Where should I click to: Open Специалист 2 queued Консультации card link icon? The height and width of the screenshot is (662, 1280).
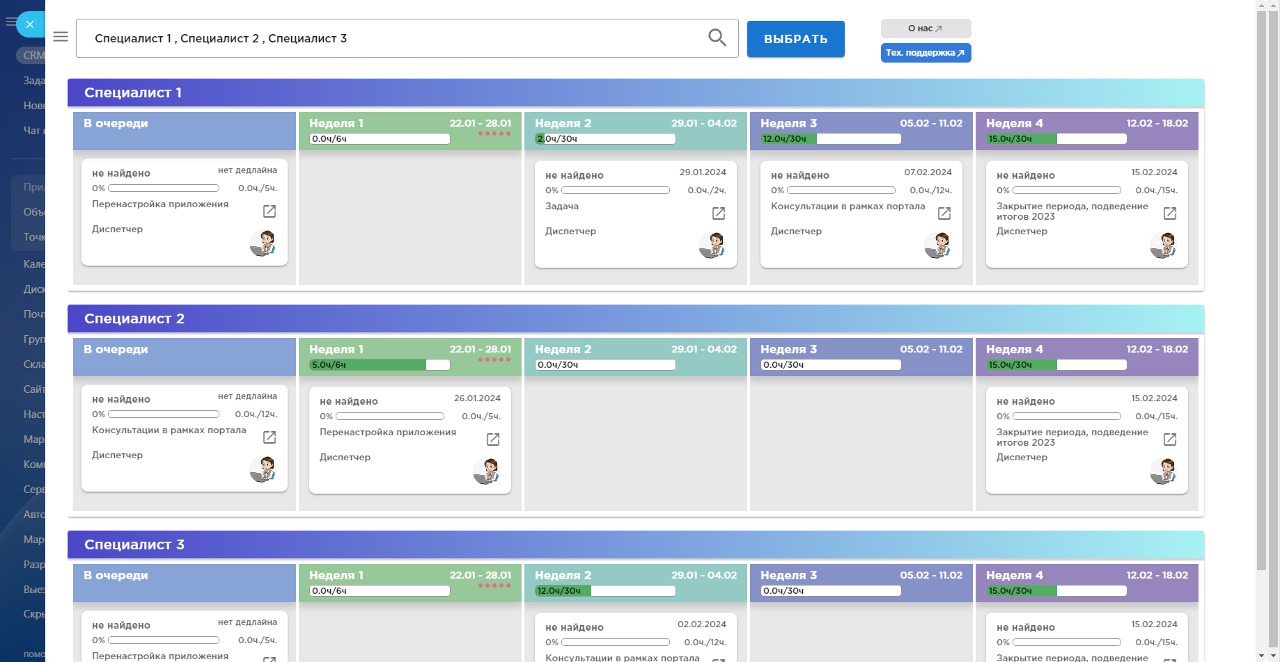coord(269,437)
